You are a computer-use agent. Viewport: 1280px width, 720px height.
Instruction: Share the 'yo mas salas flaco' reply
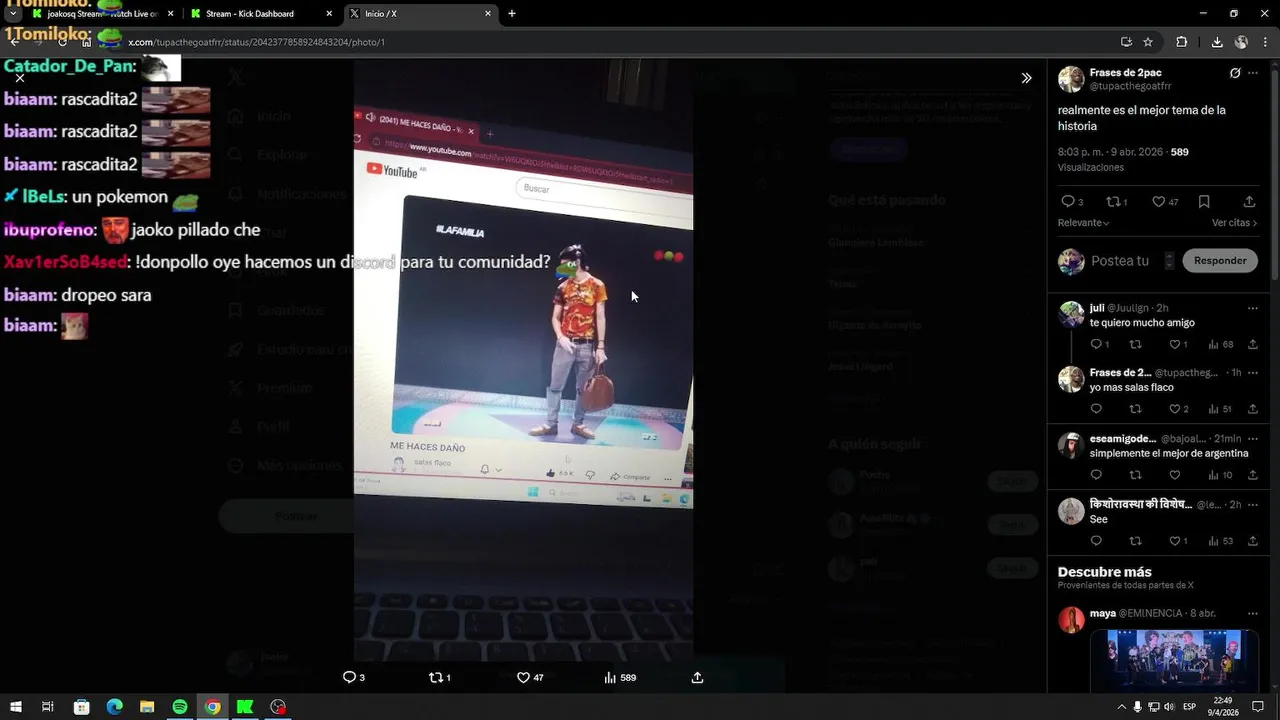point(1253,409)
